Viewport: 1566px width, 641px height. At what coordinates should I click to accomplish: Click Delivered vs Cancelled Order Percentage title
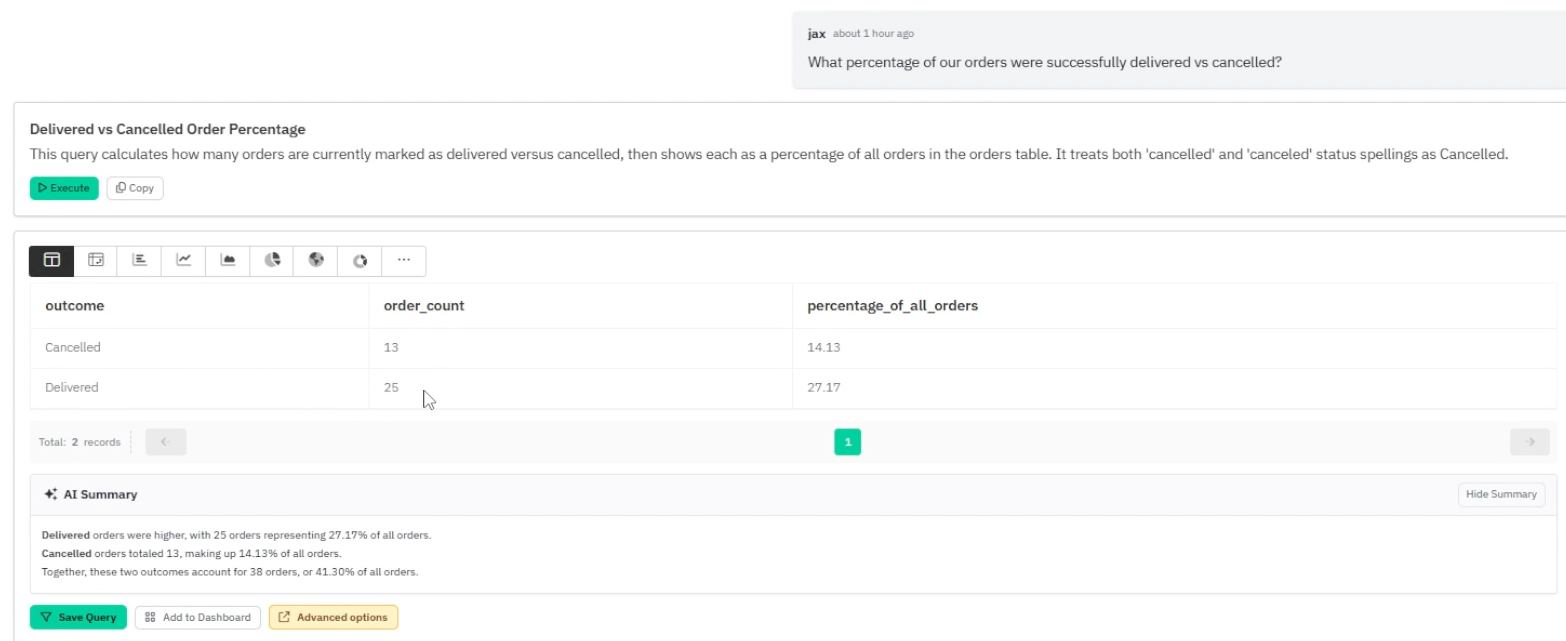167,129
